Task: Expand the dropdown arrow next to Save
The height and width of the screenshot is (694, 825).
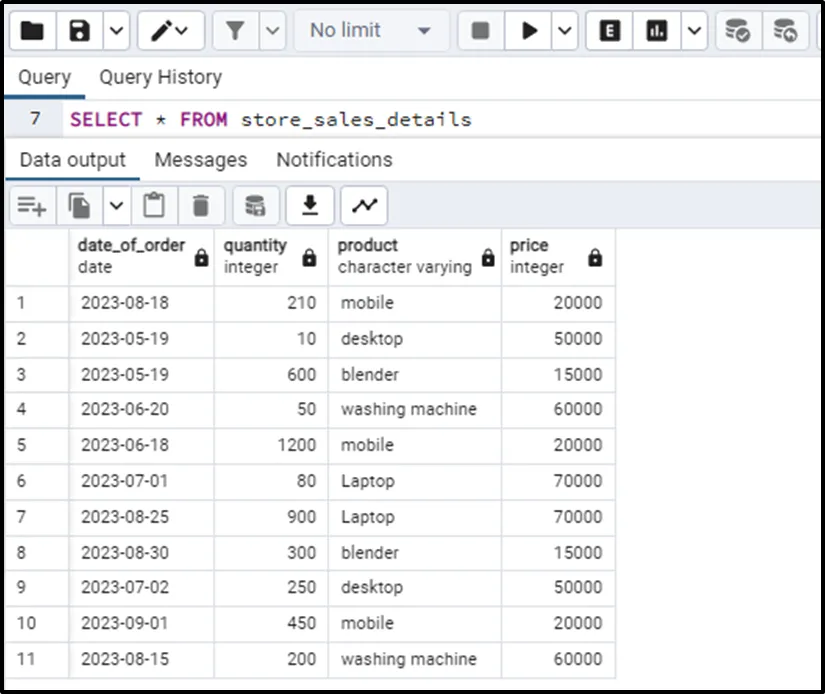Action: tap(116, 31)
